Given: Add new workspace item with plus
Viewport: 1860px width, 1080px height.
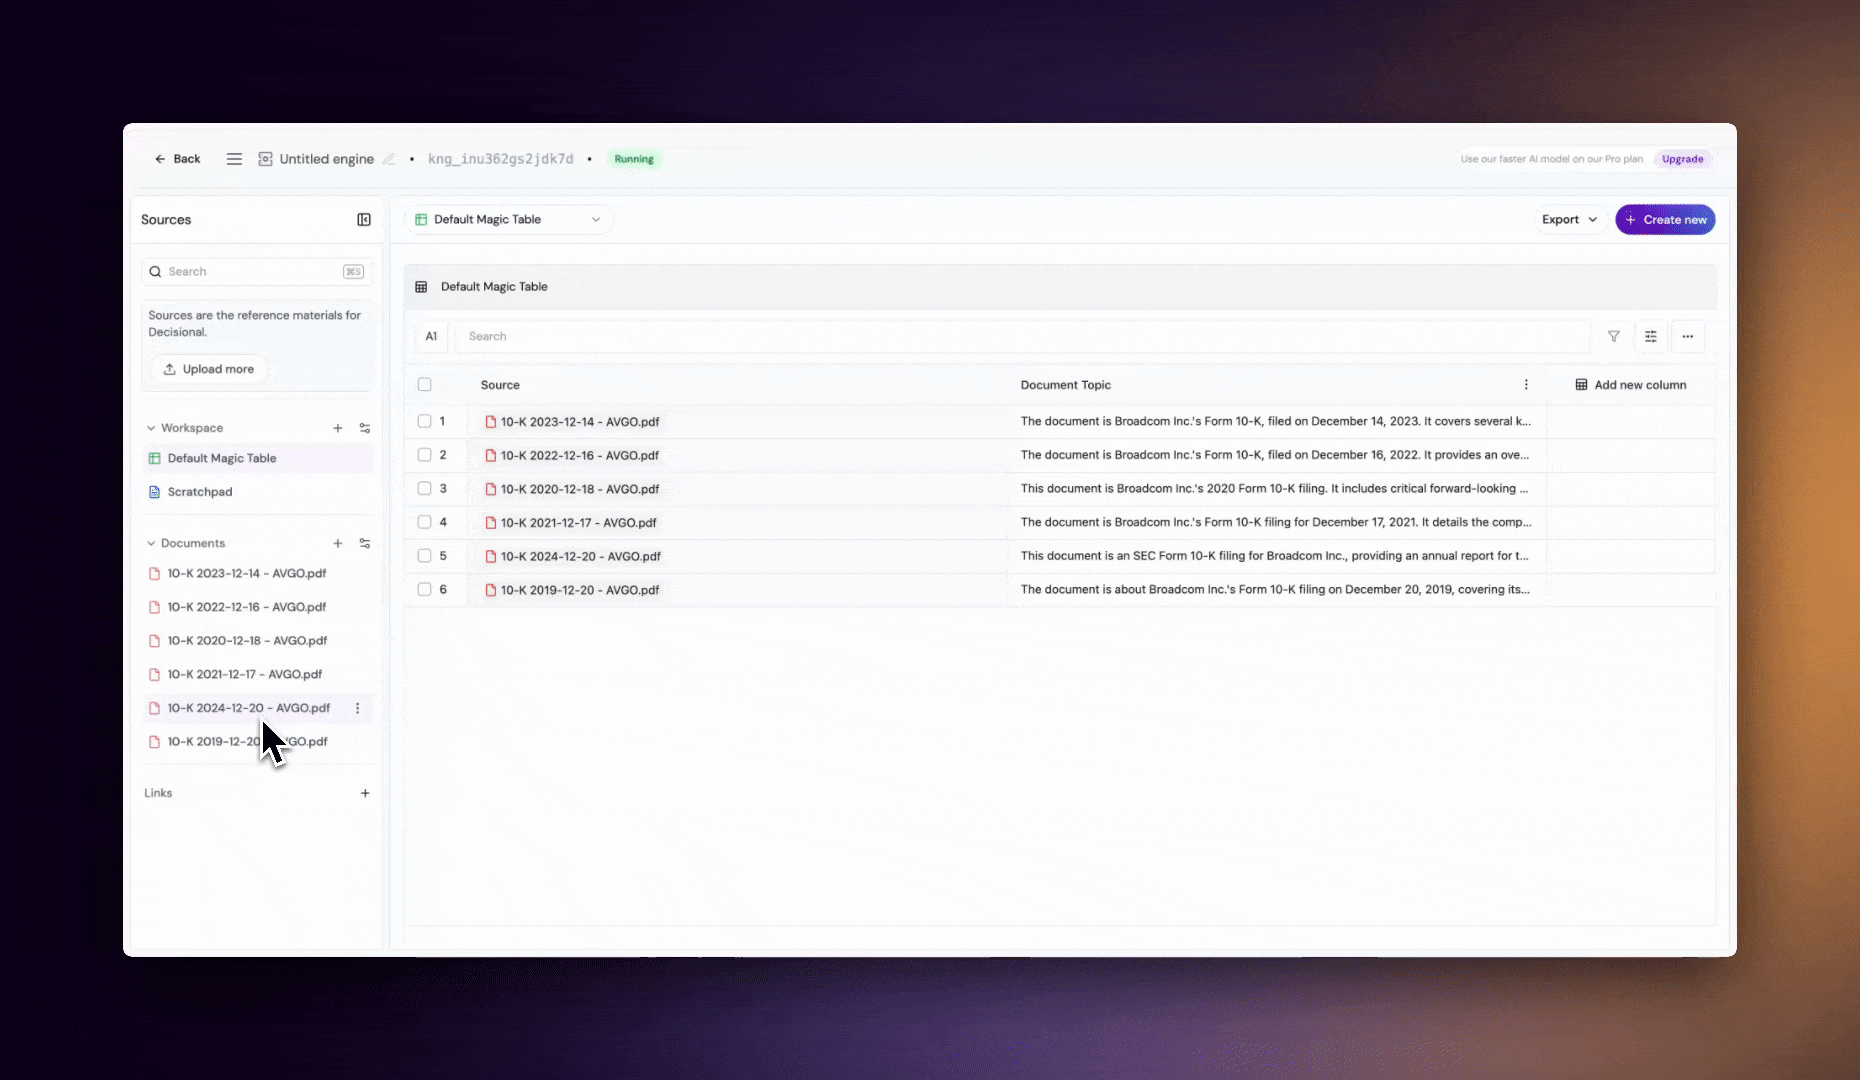Looking at the screenshot, I should click(338, 428).
